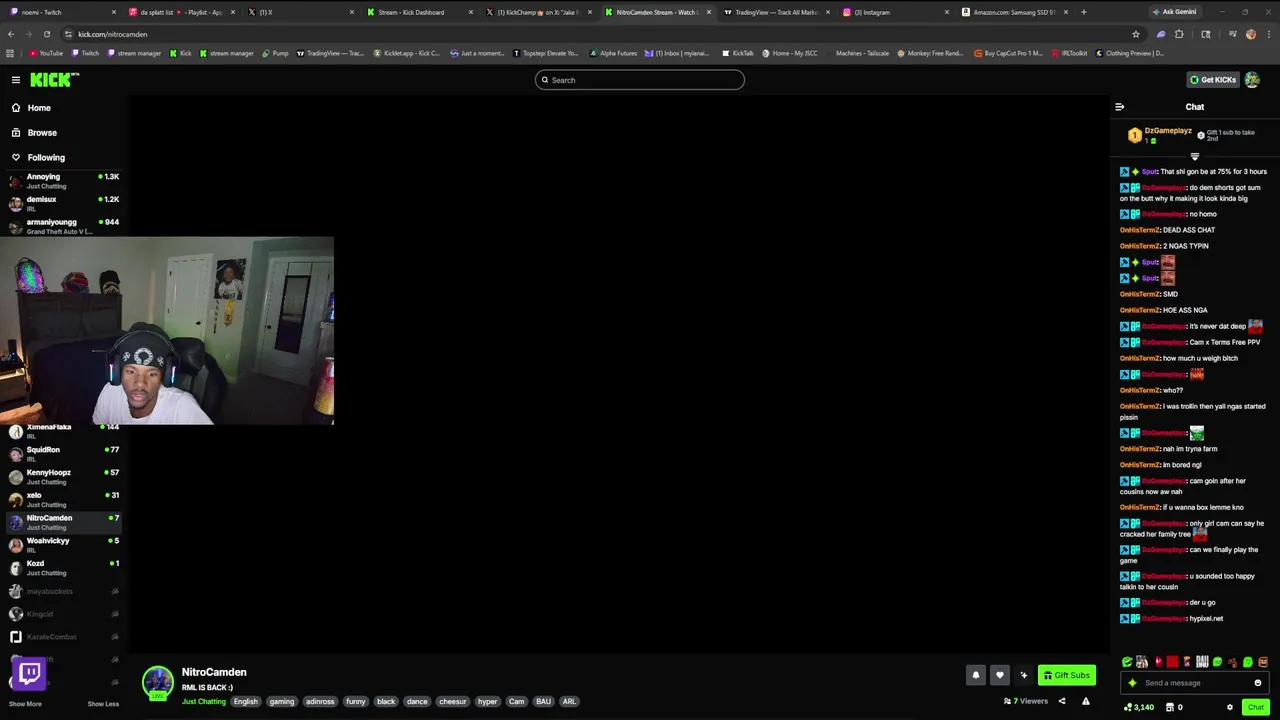The height and width of the screenshot is (720, 1280).
Task: Open xelo channel in sidebar
Action: 64,500
